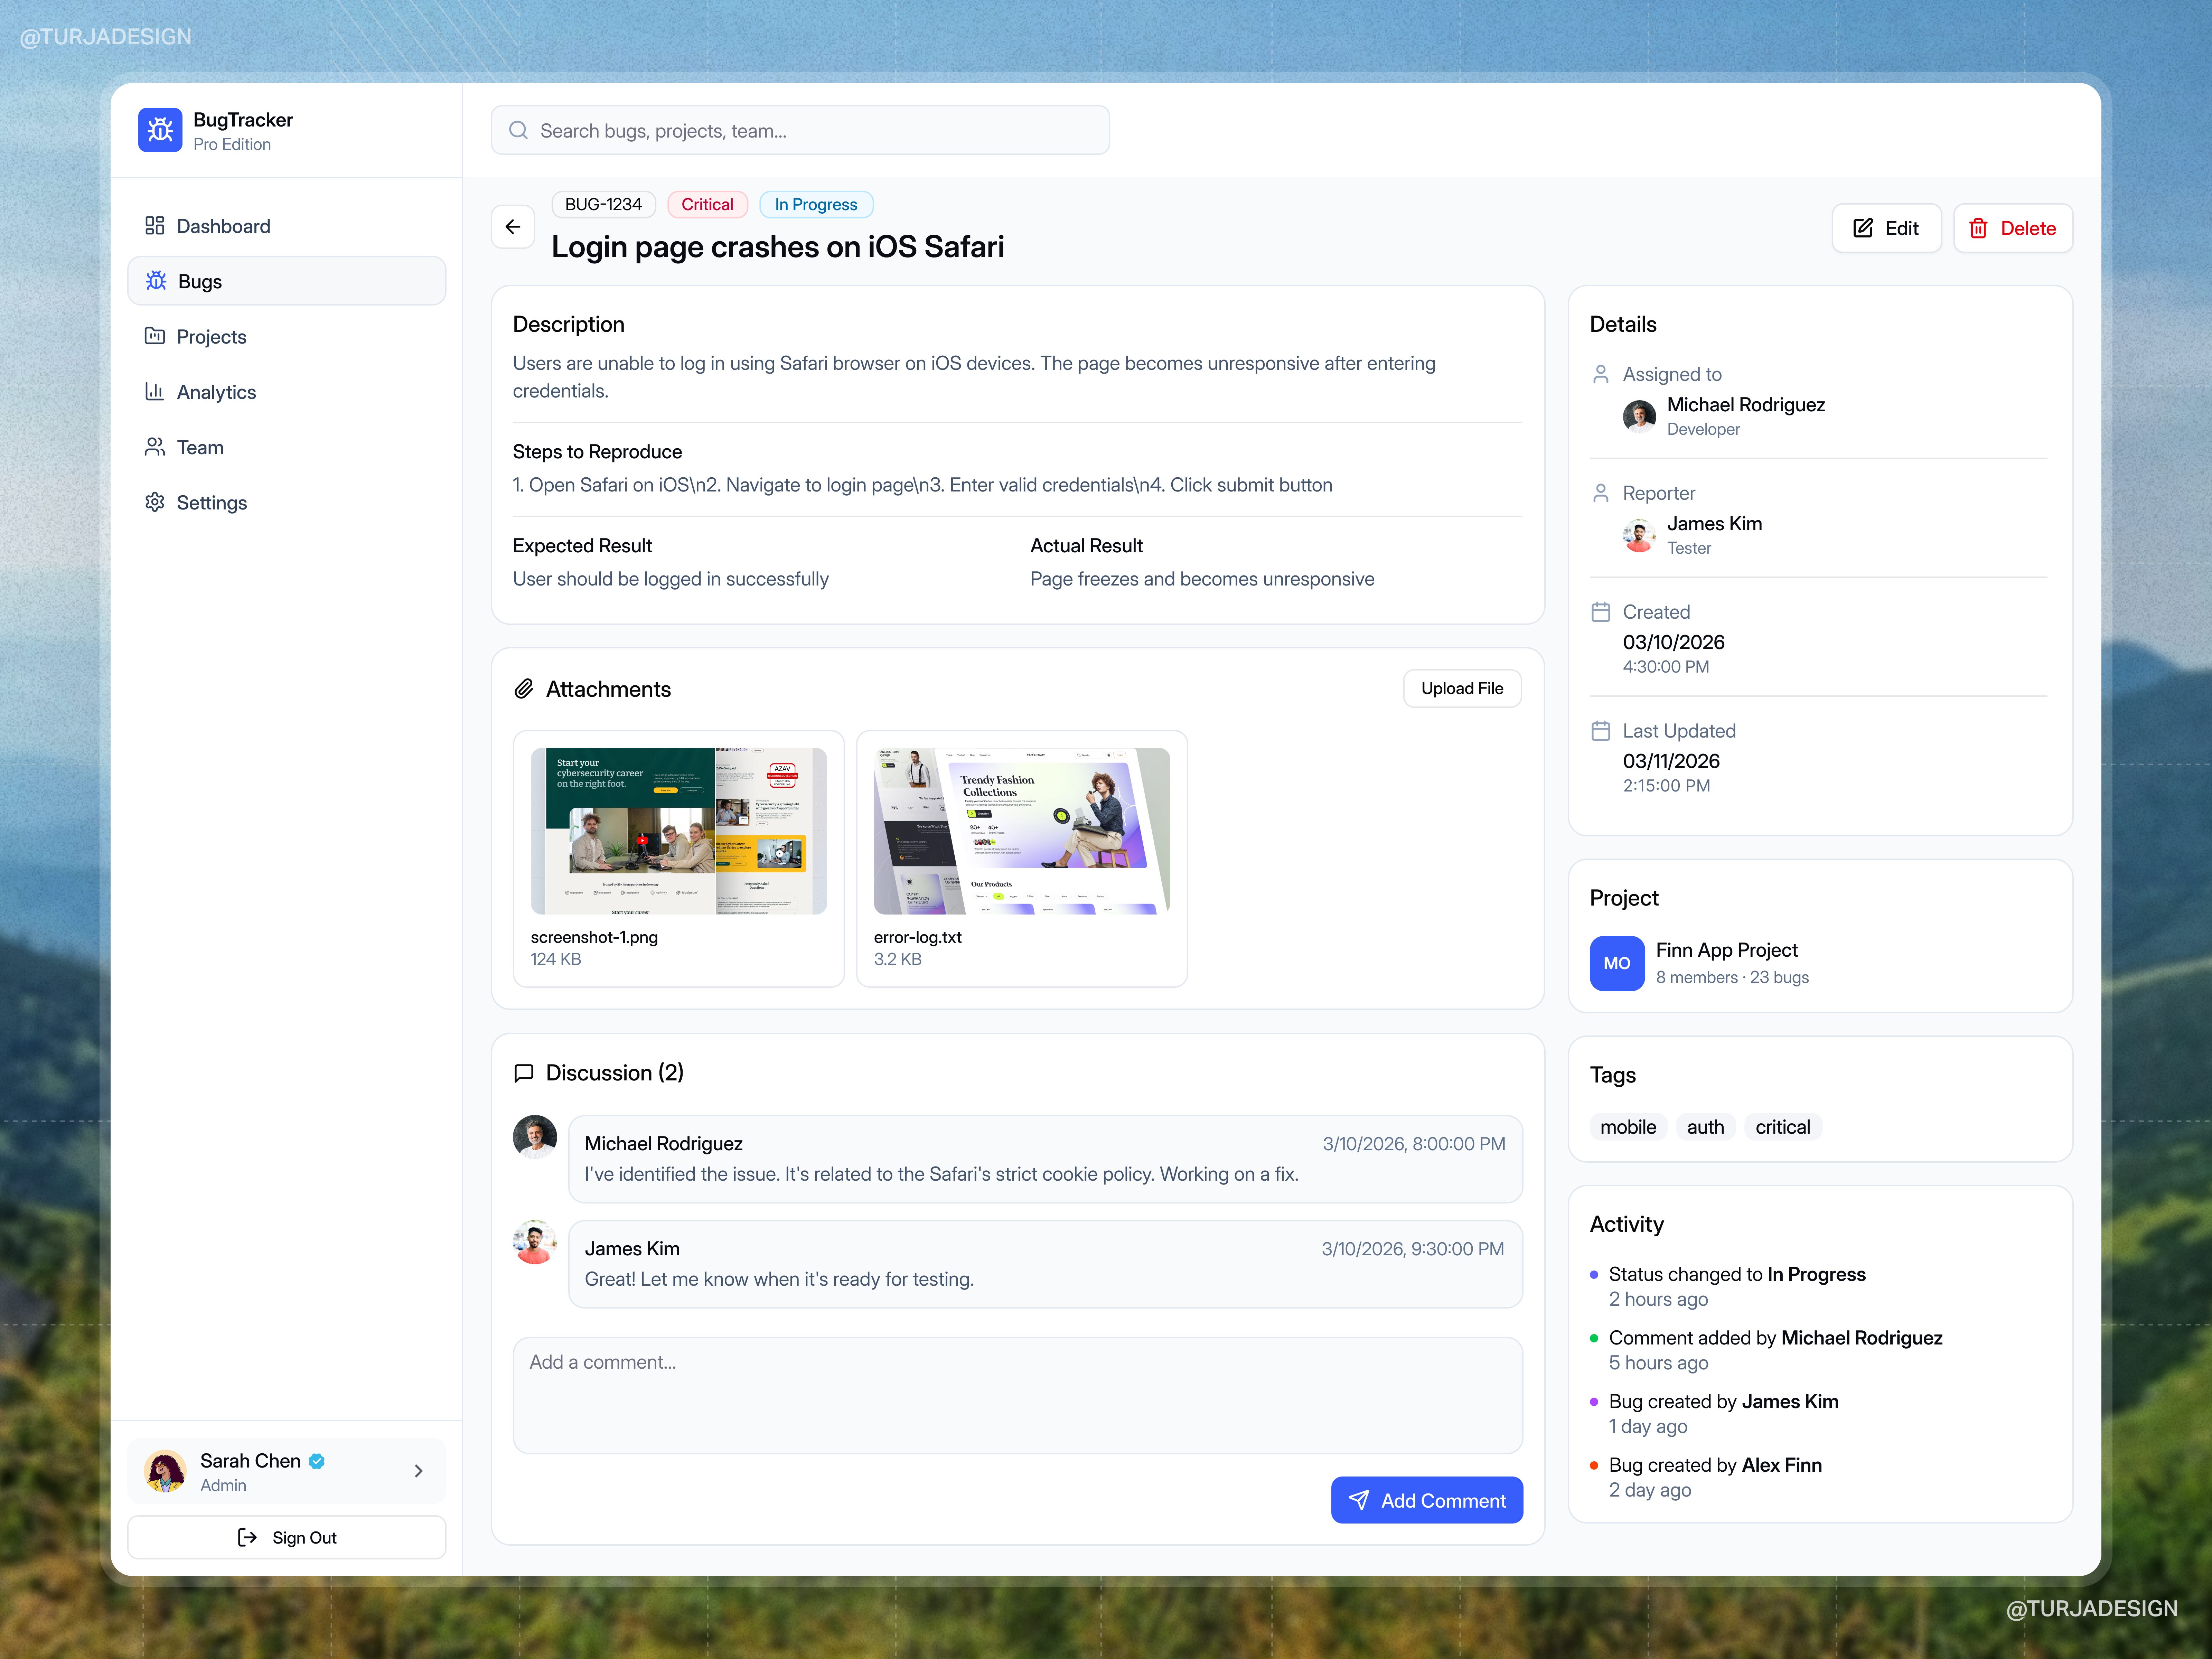Image resolution: width=2212 pixels, height=1659 pixels.
Task: Click Michael Rodriguez's avatar in Discussion
Action: coord(535,1137)
